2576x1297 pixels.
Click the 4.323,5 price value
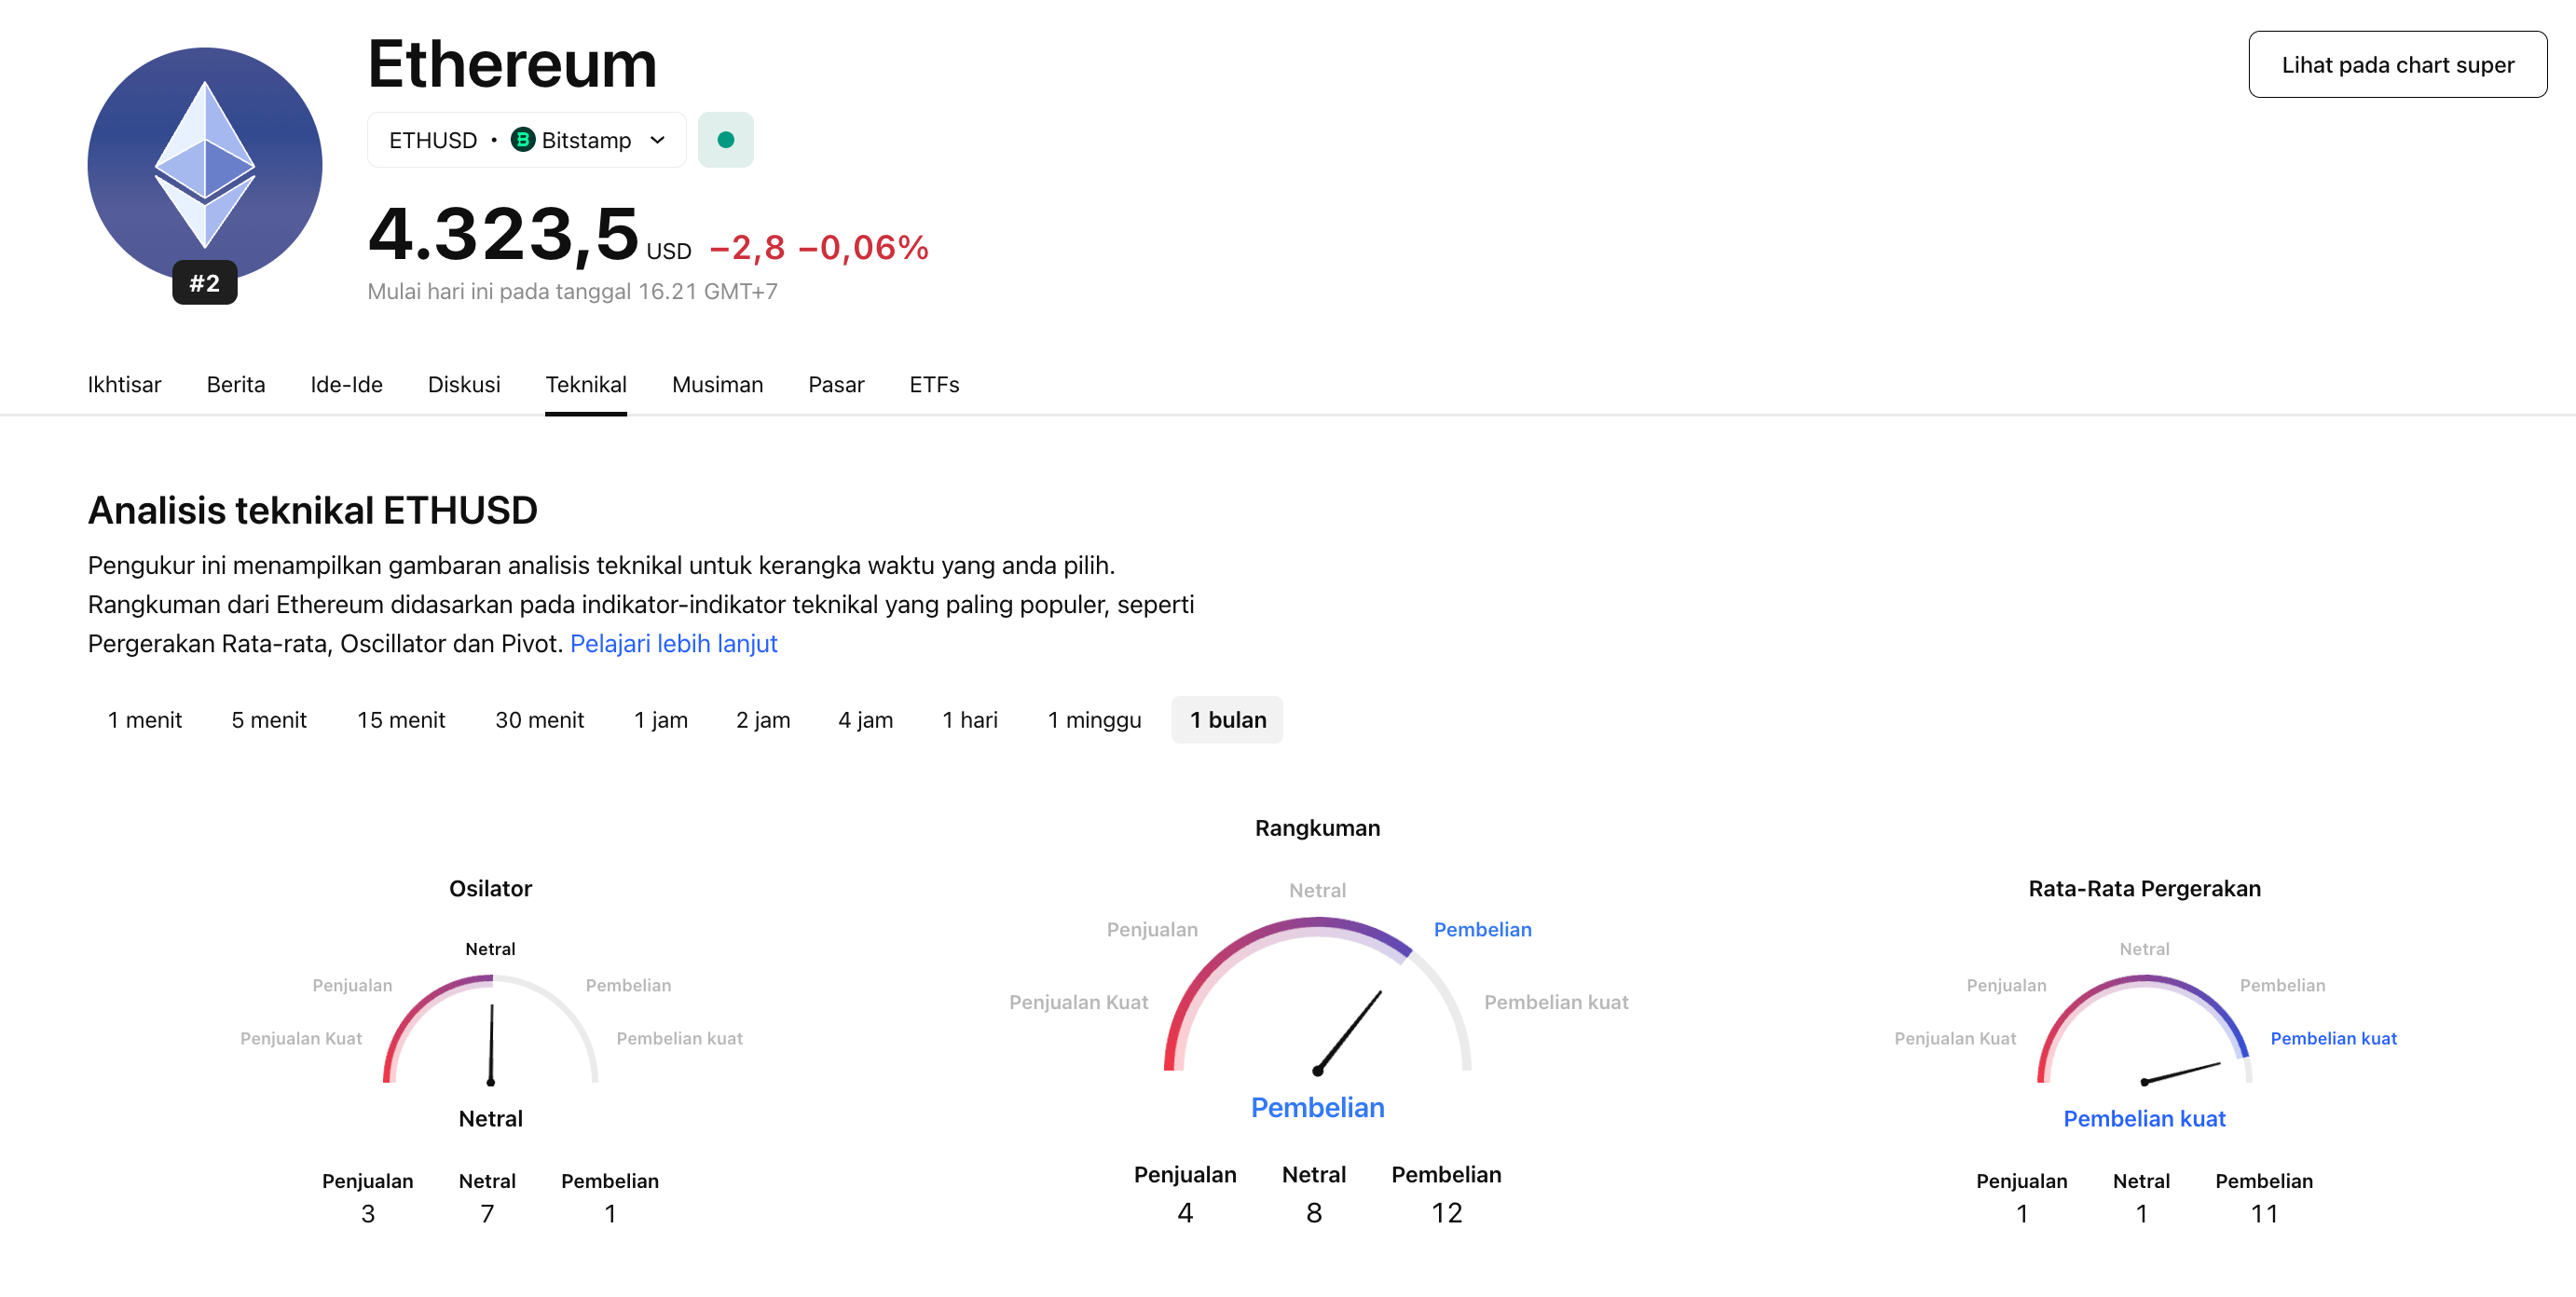(x=503, y=235)
